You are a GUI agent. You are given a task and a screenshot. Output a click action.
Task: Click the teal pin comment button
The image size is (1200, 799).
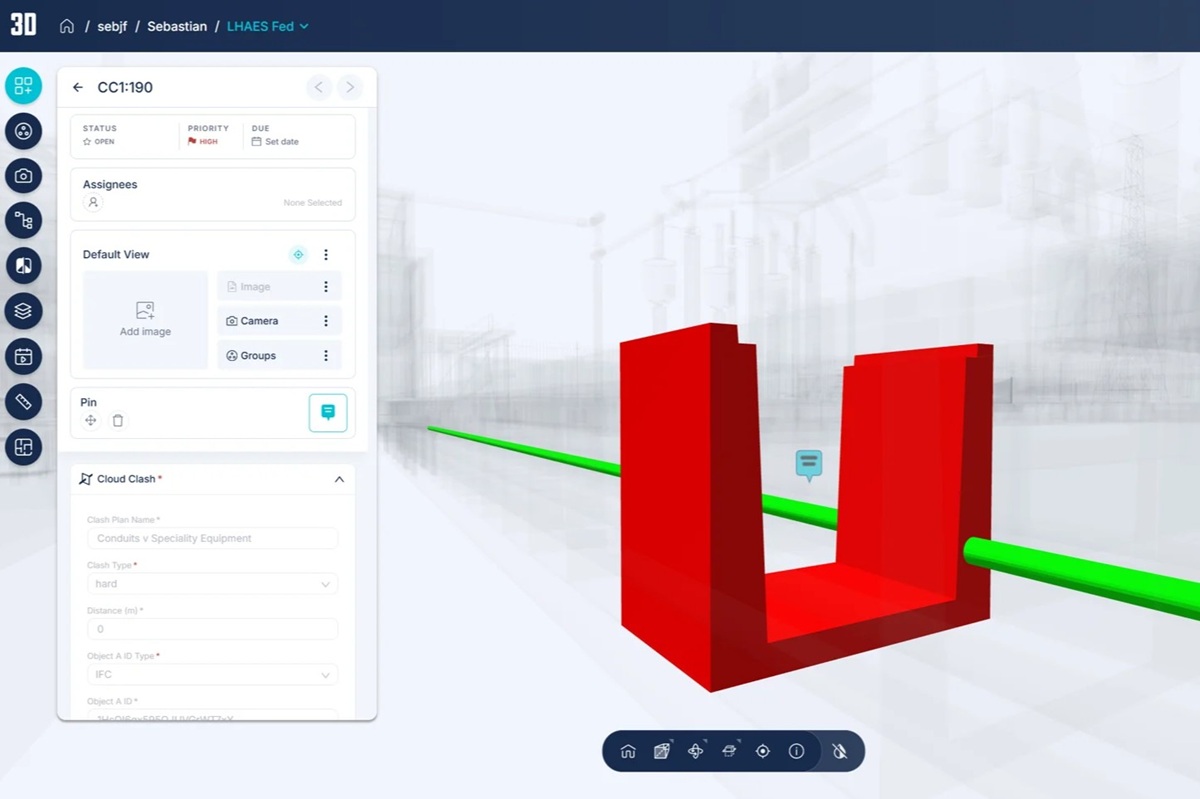[328, 413]
